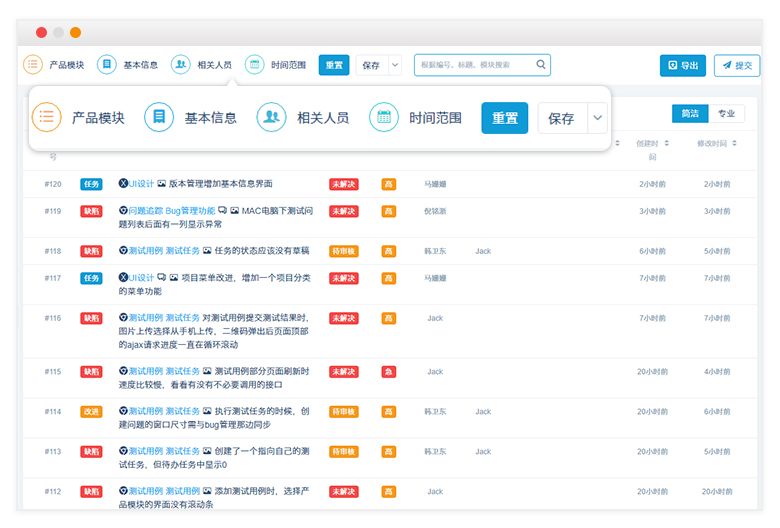The width and height of the screenshot is (780, 528).
Task: Click the 提交 submit button
Action: coord(737,65)
